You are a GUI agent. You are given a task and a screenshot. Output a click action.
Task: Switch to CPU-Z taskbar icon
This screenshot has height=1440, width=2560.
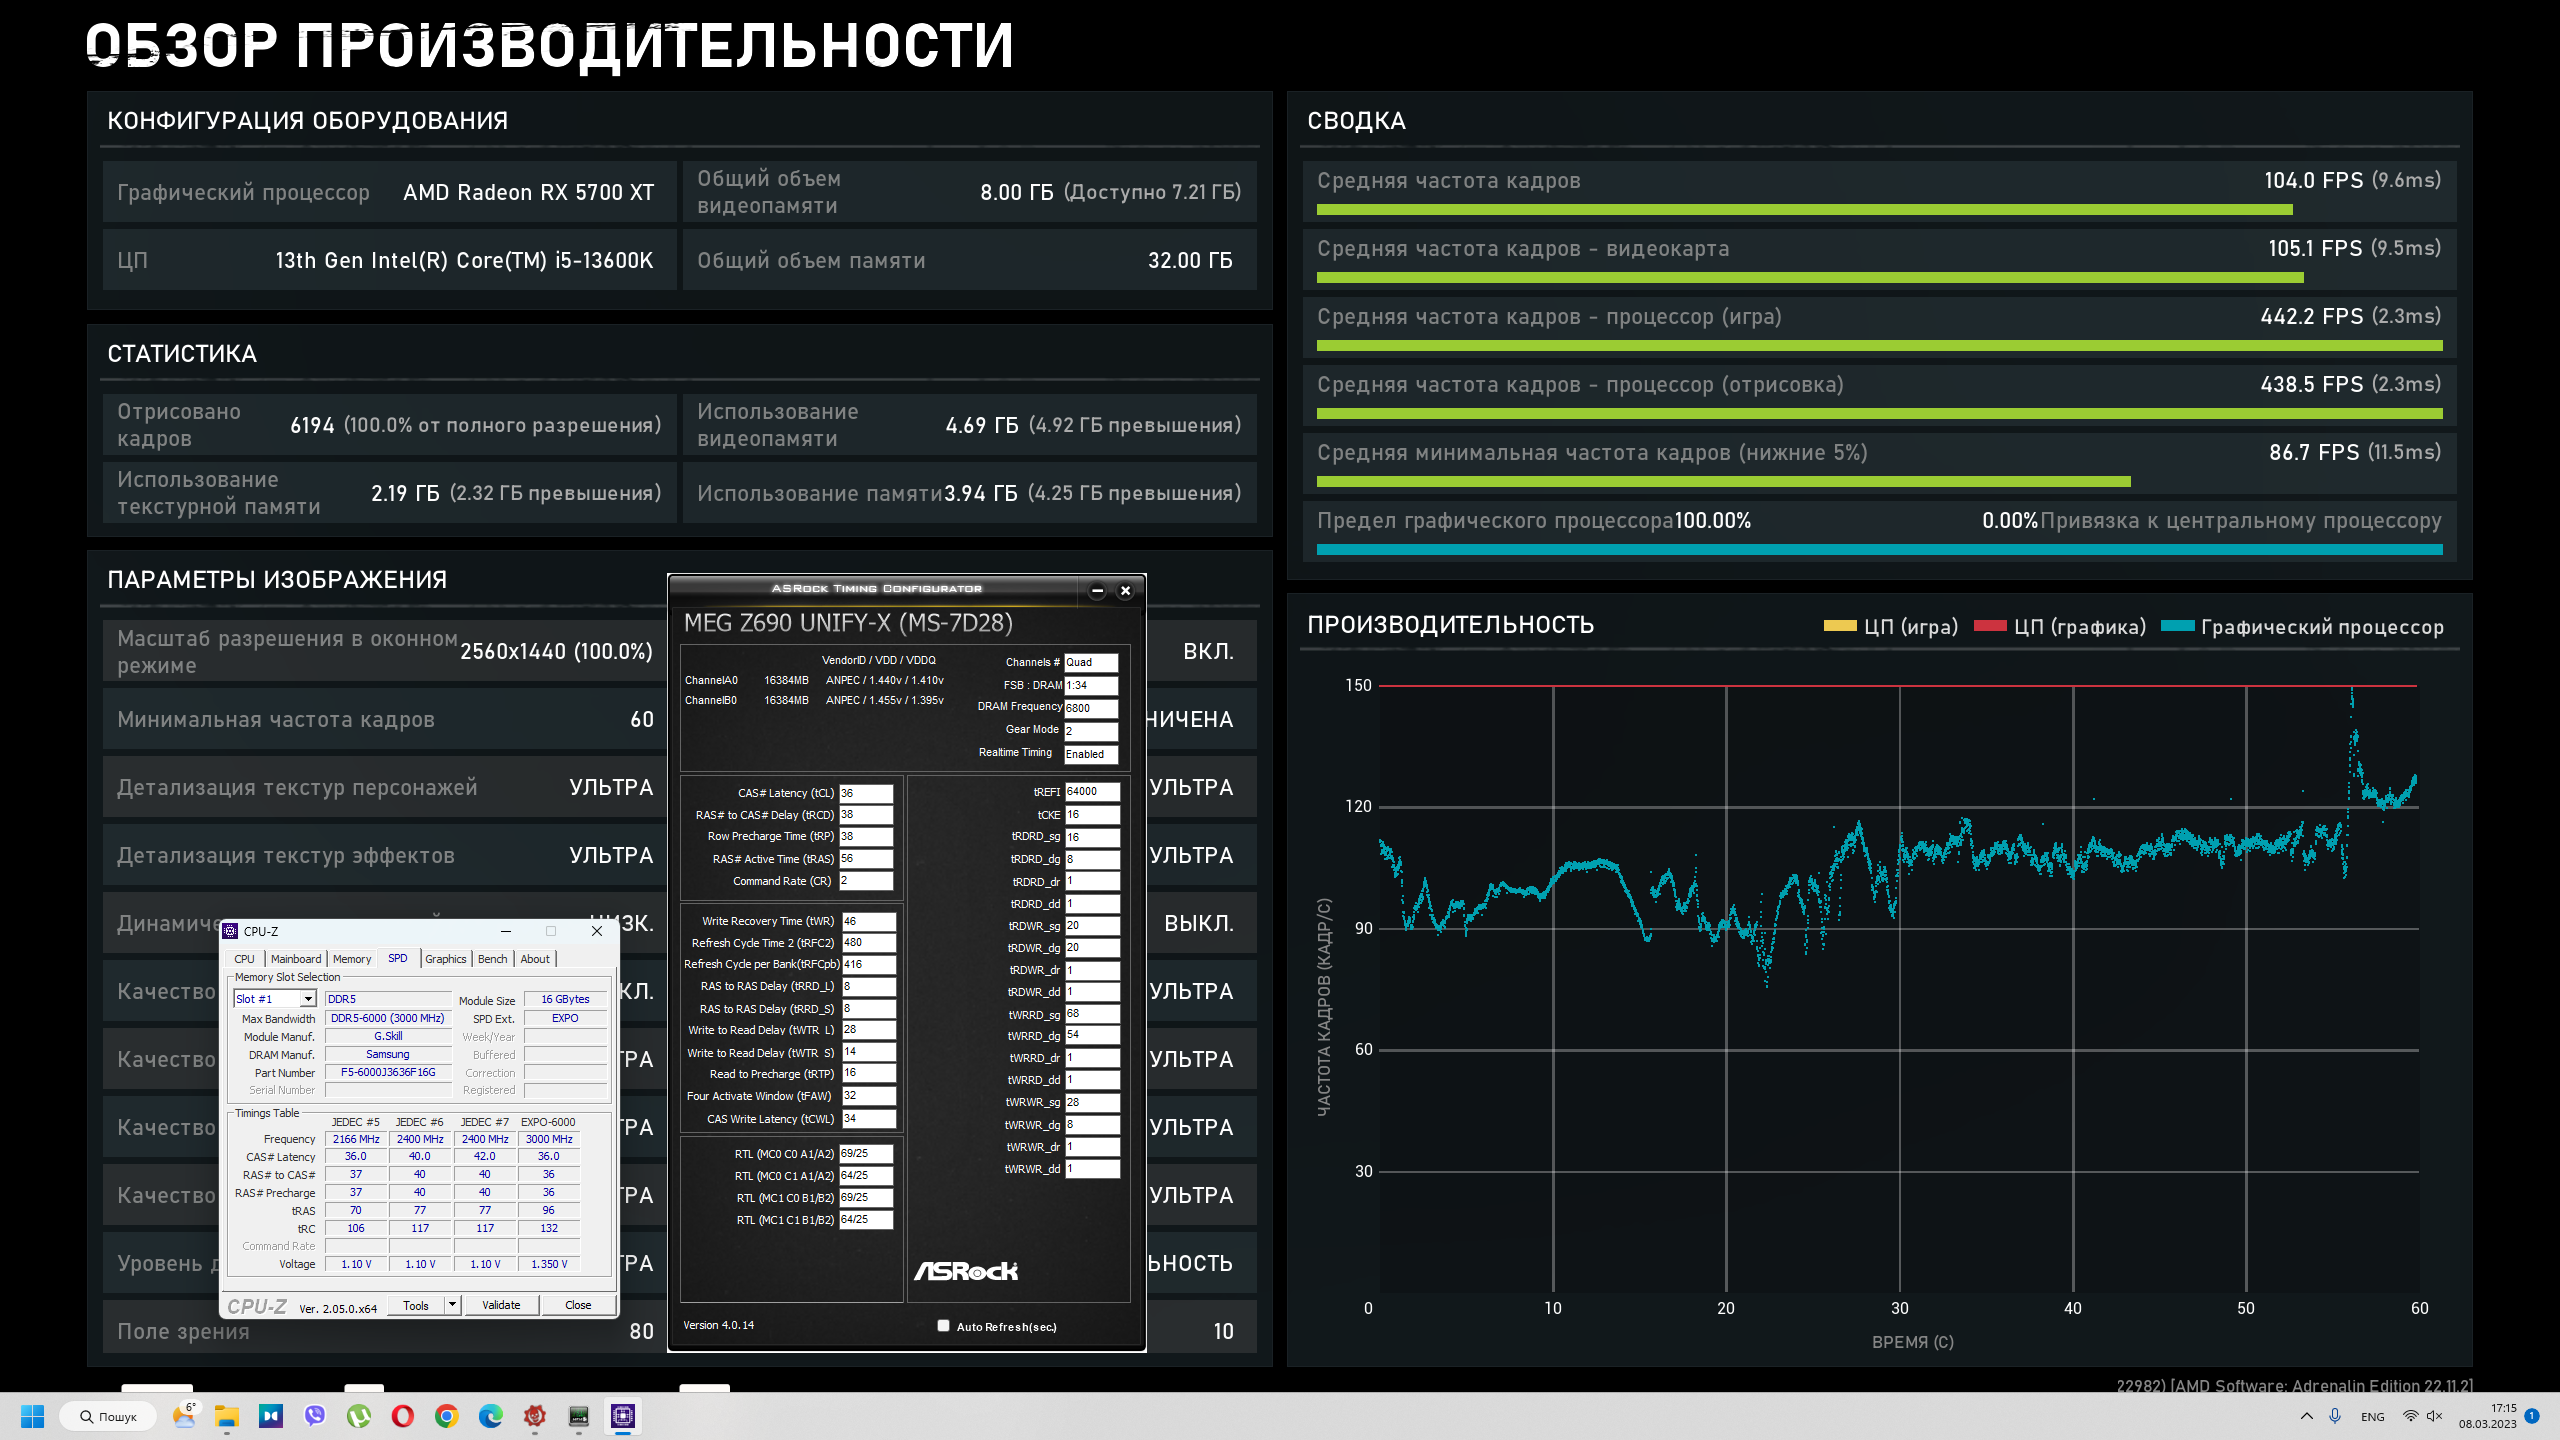(x=623, y=1416)
